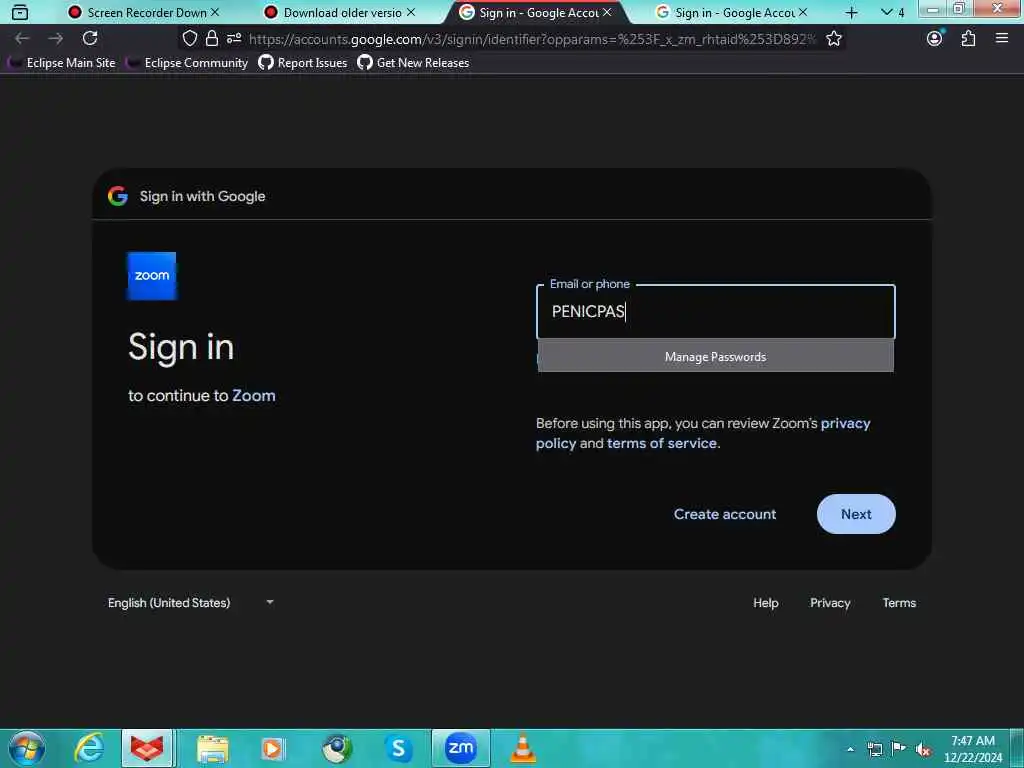
Task: Click the Next button
Action: [x=856, y=514]
